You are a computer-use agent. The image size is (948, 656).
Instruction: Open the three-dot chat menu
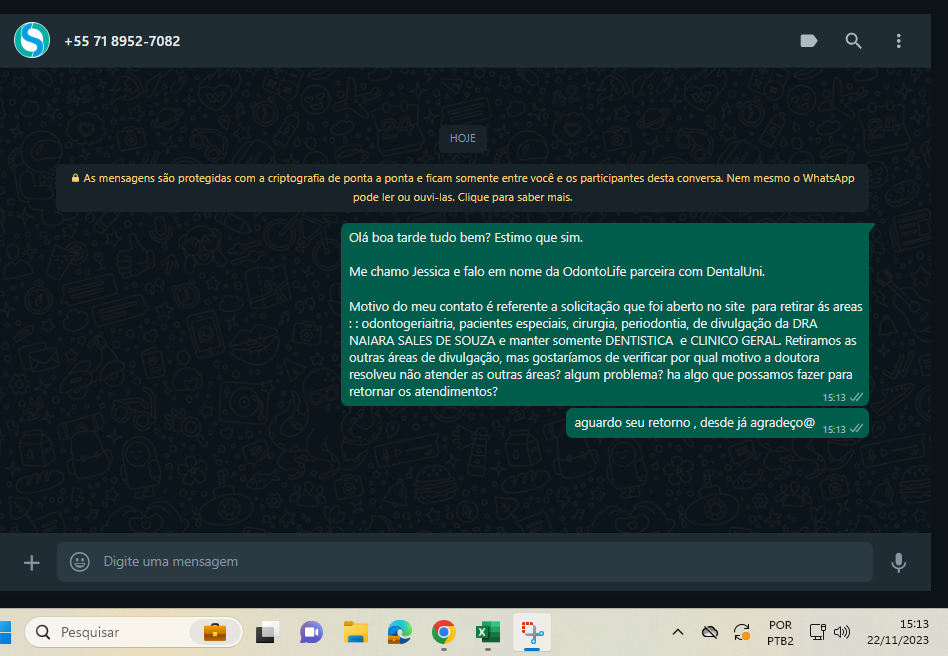pyautogui.click(x=898, y=41)
